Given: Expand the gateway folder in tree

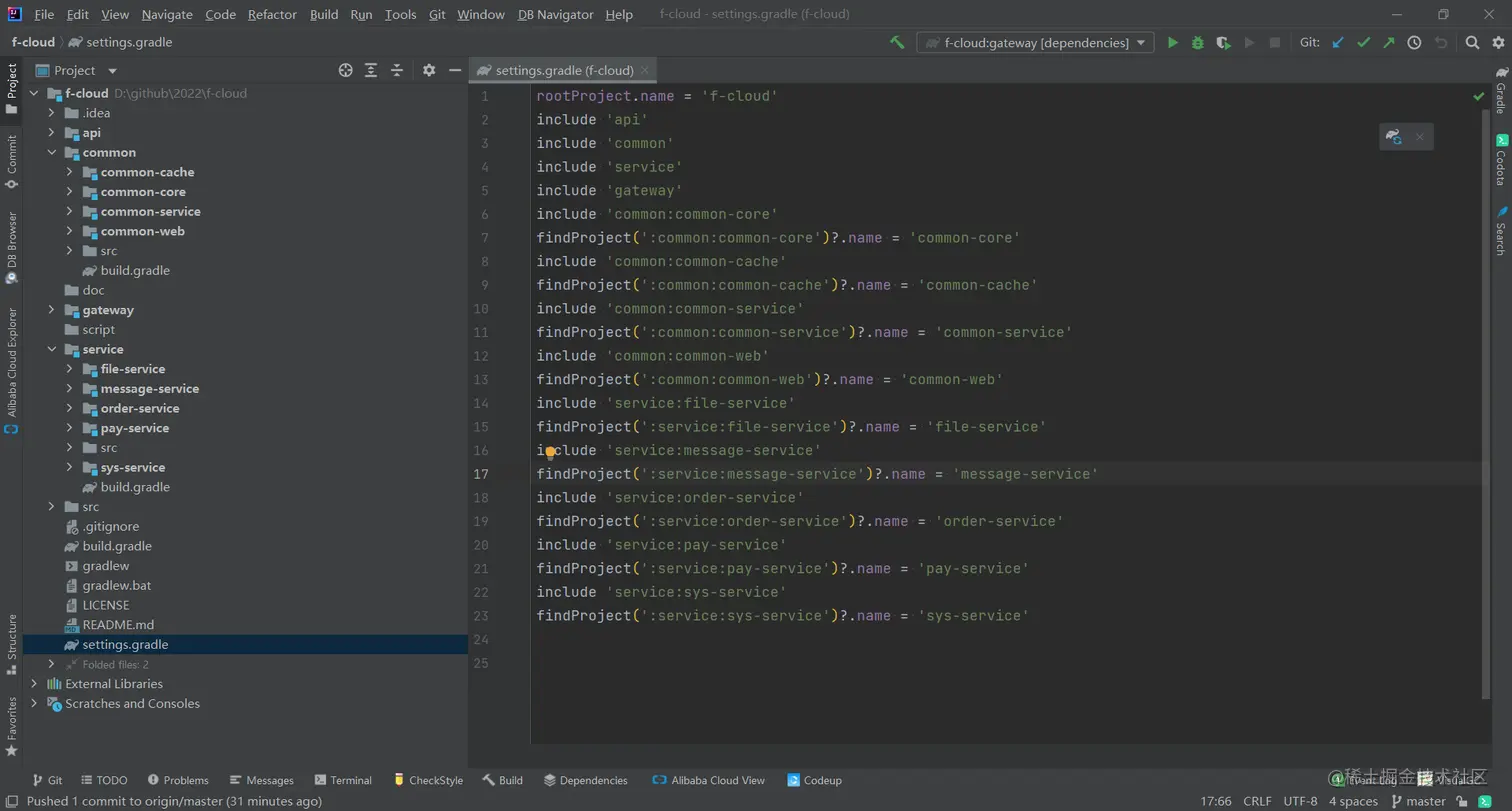Looking at the screenshot, I should pyautogui.click(x=52, y=310).
